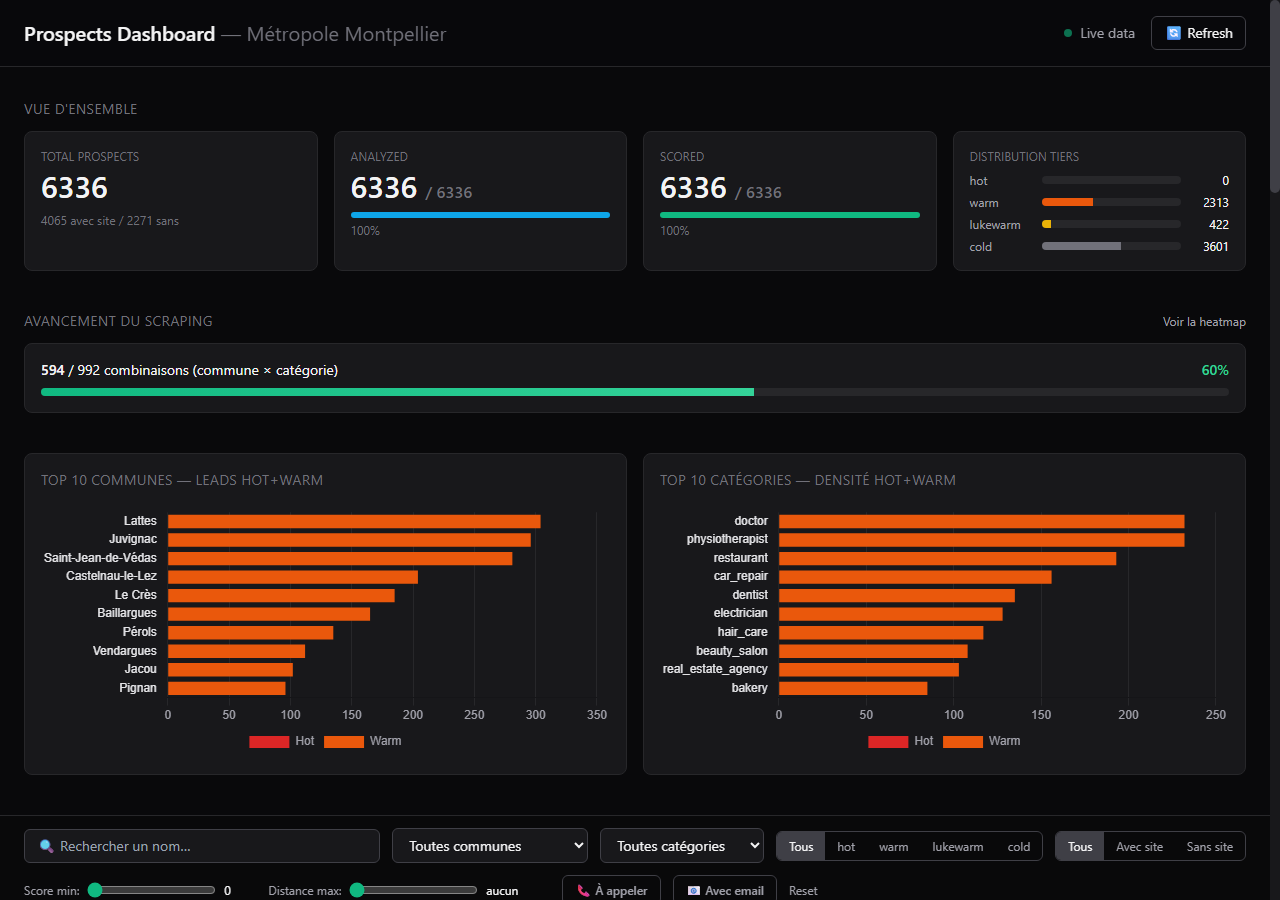This screenshot has height=900, width=1280.
Task: Open the Toutes catégories dropdown
Action: click(x=682, y=846)
